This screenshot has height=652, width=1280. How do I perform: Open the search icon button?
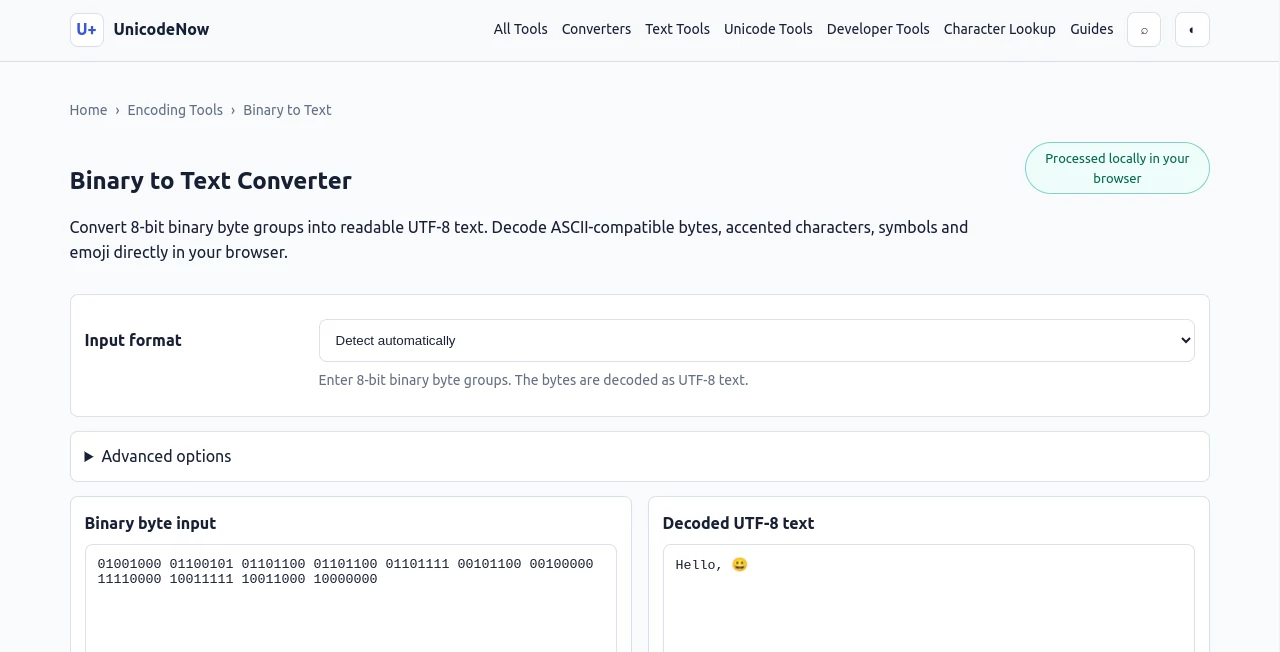click(x=1144, y=30)
